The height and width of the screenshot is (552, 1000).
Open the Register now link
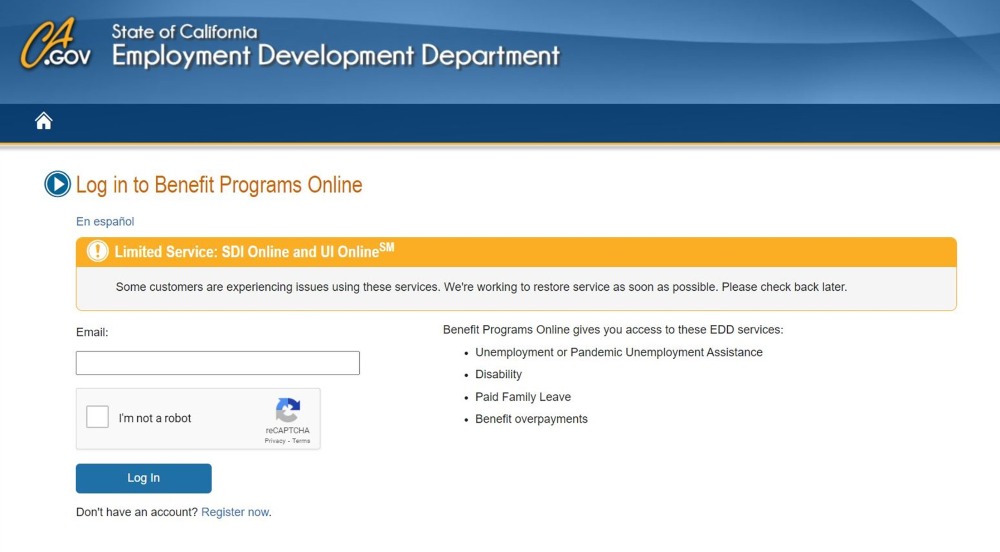click(235, 512)
